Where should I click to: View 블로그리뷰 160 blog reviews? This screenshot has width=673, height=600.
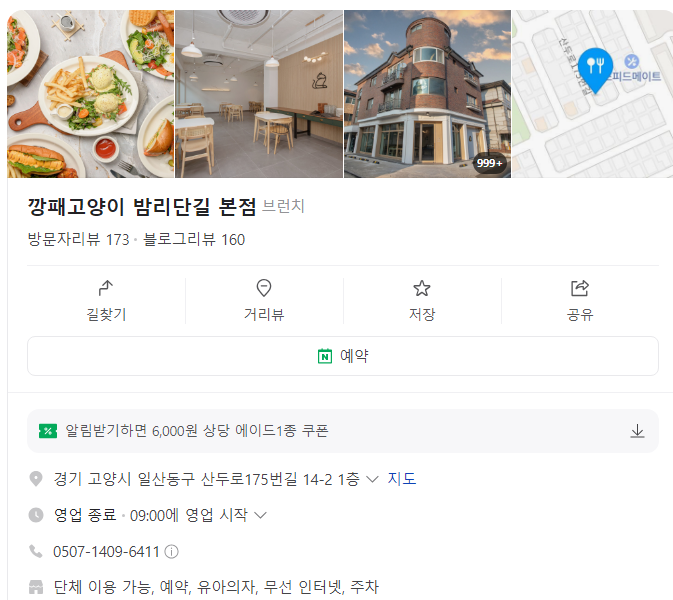pyautogui.click(x=194, y=239)
